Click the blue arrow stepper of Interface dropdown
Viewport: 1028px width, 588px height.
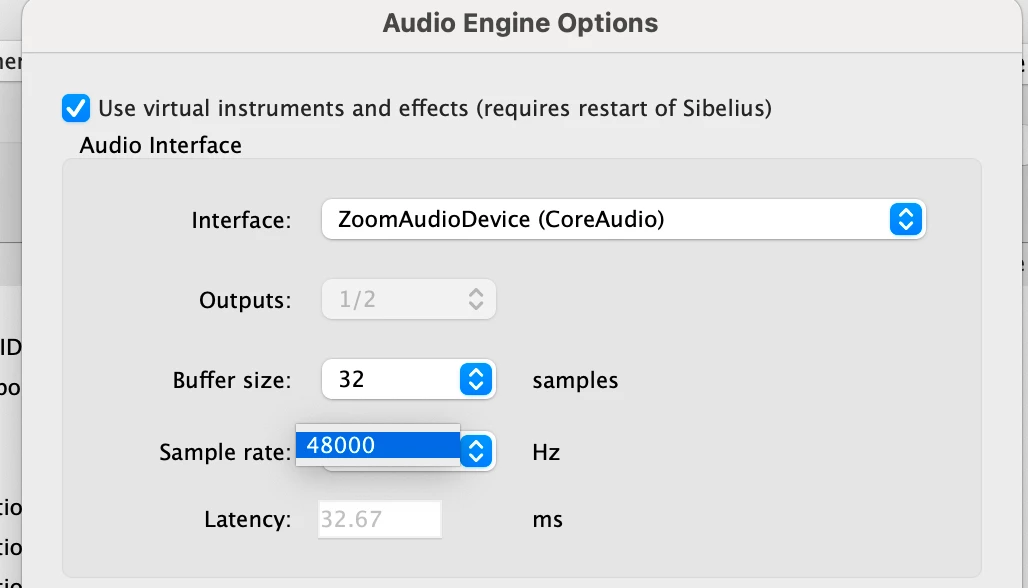904,219
